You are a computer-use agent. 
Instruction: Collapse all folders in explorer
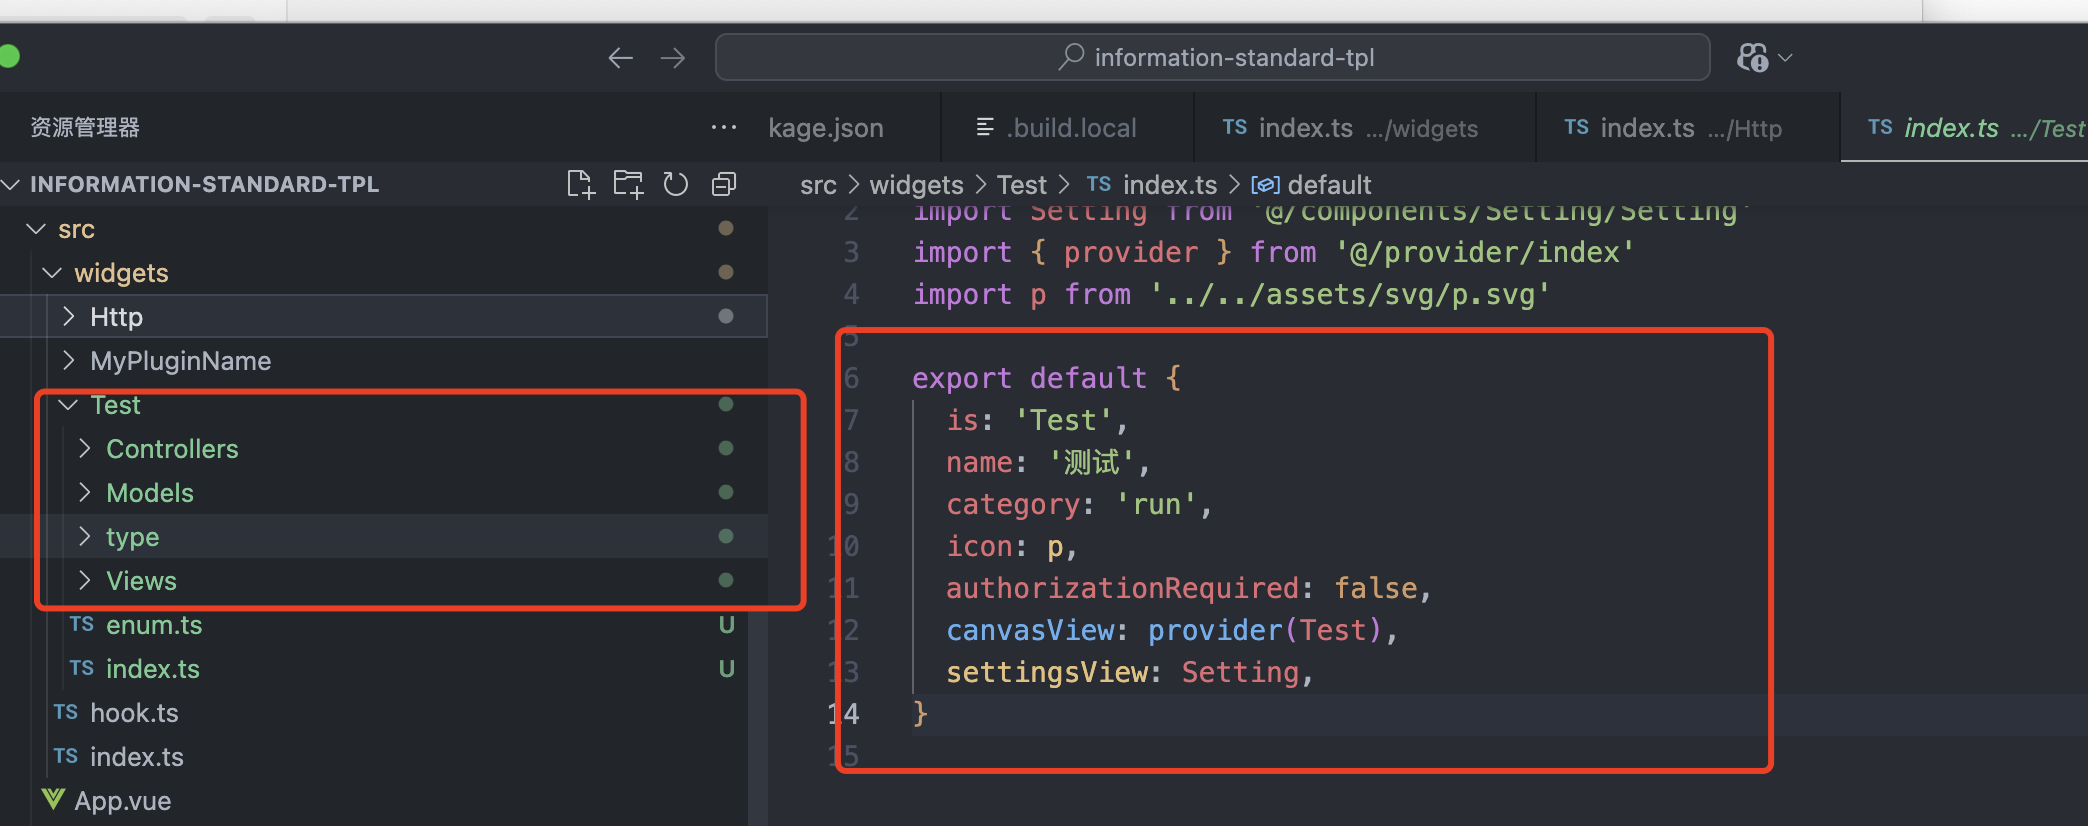[724, 184]
